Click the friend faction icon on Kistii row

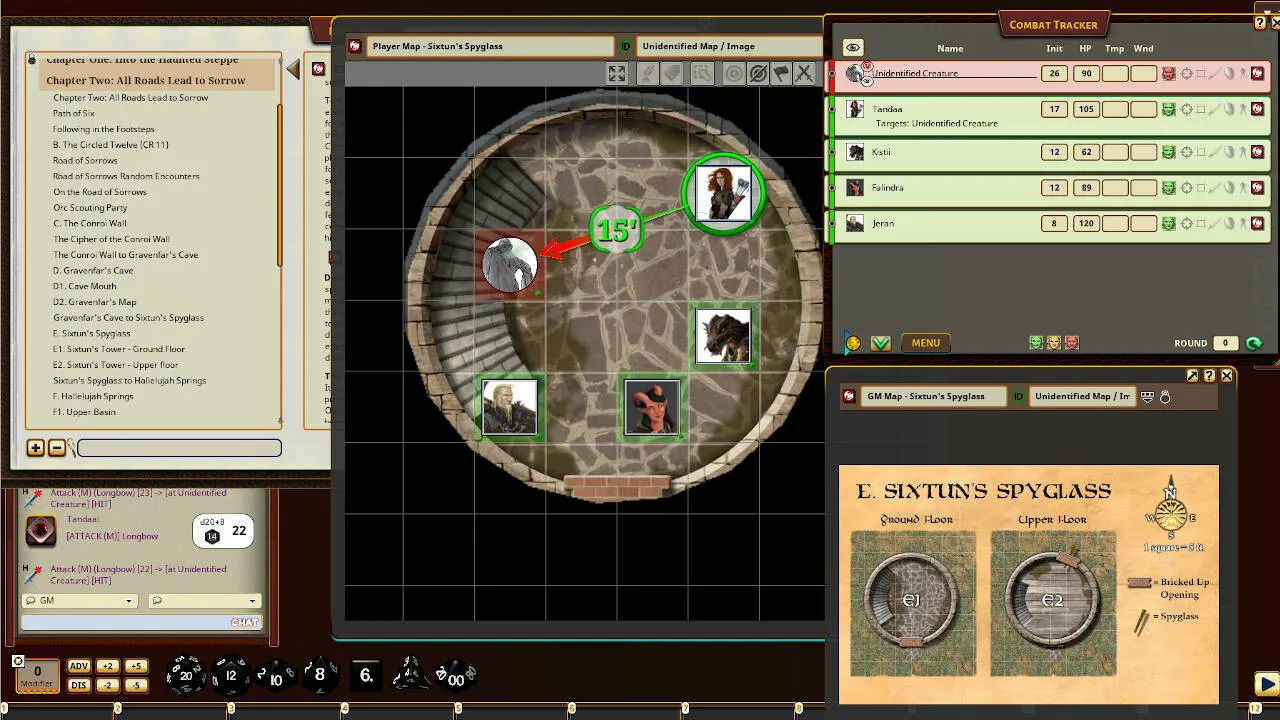pos(1168,152)
